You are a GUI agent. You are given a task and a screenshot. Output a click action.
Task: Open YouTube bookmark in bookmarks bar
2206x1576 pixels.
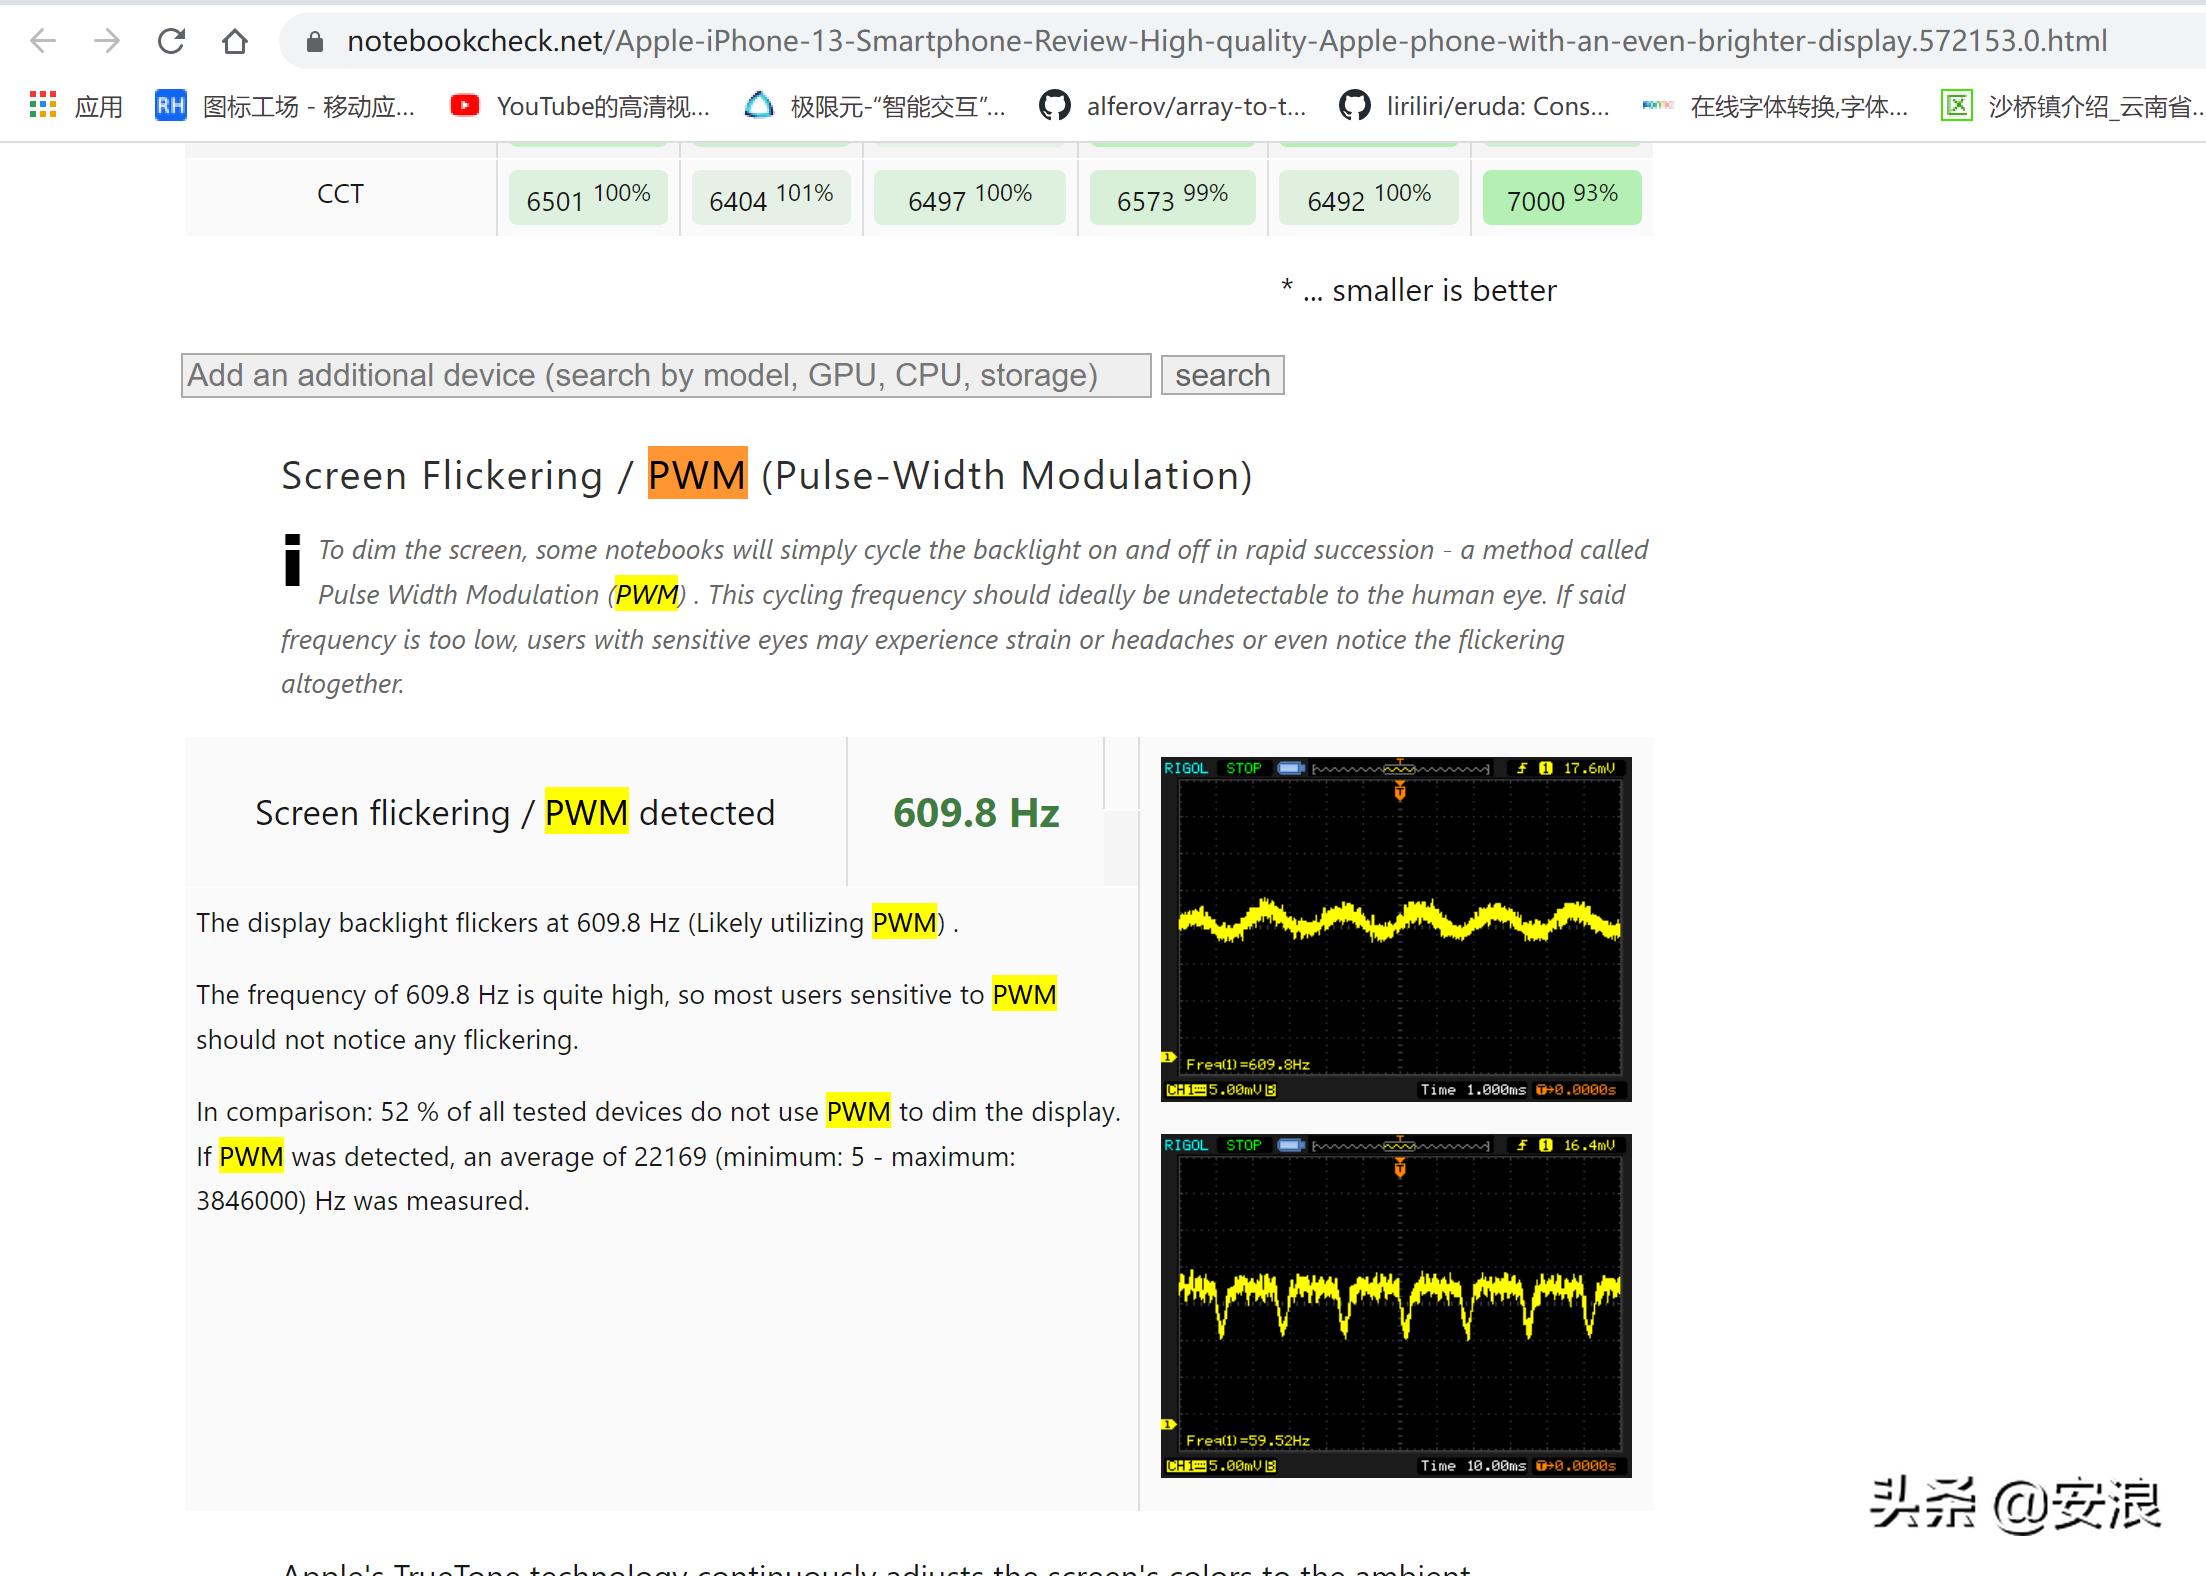pos(580,106)
